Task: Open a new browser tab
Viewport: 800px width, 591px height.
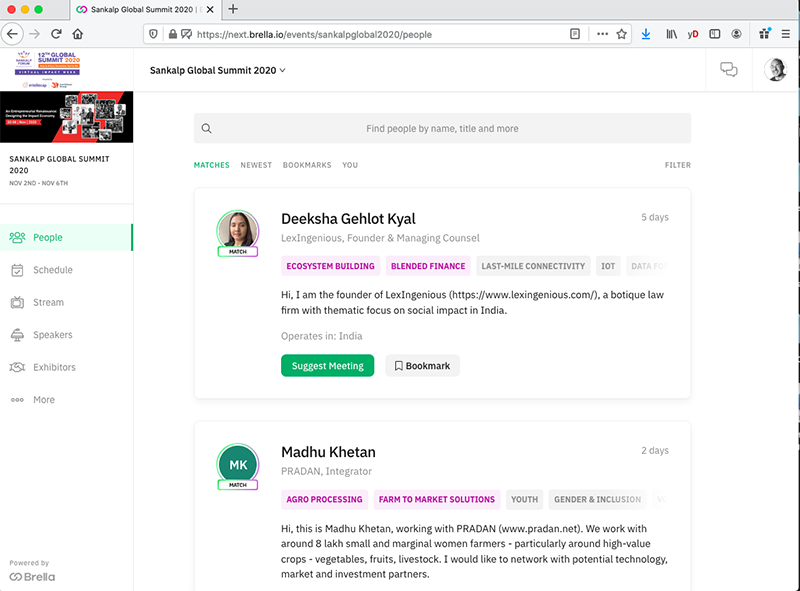Action: (233, 9)
